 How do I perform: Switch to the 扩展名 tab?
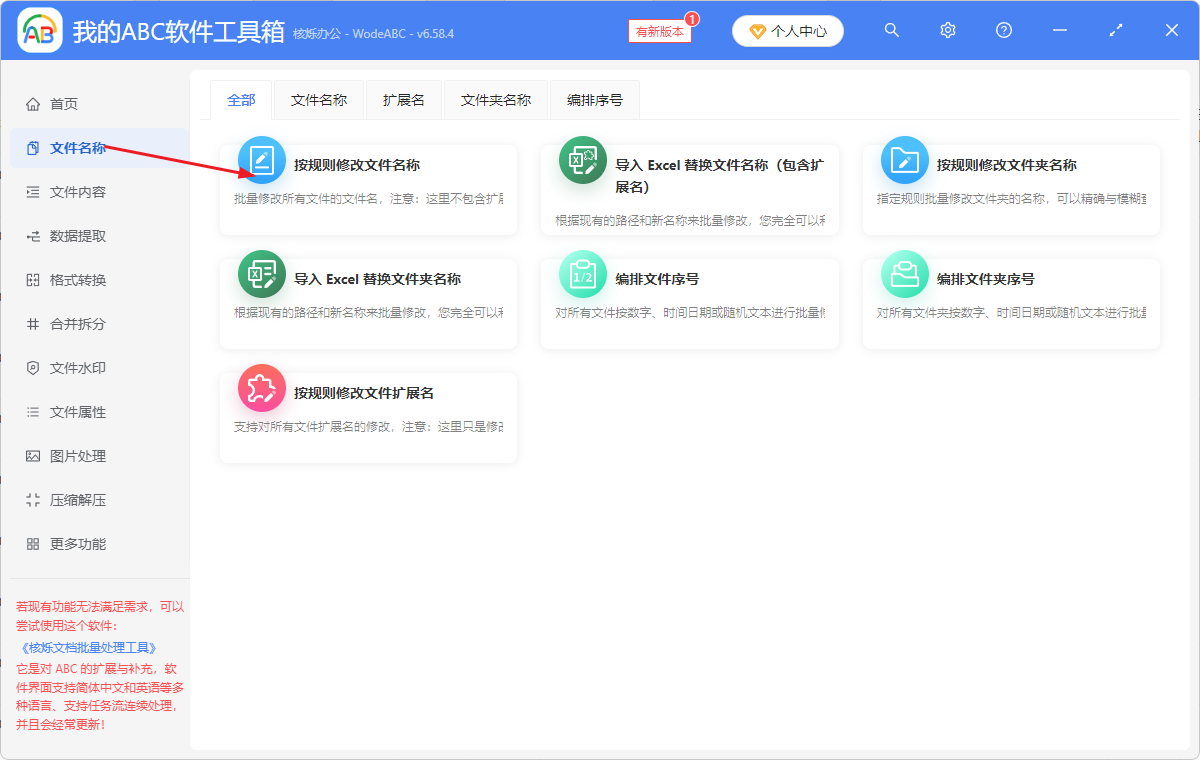(403, 100)
